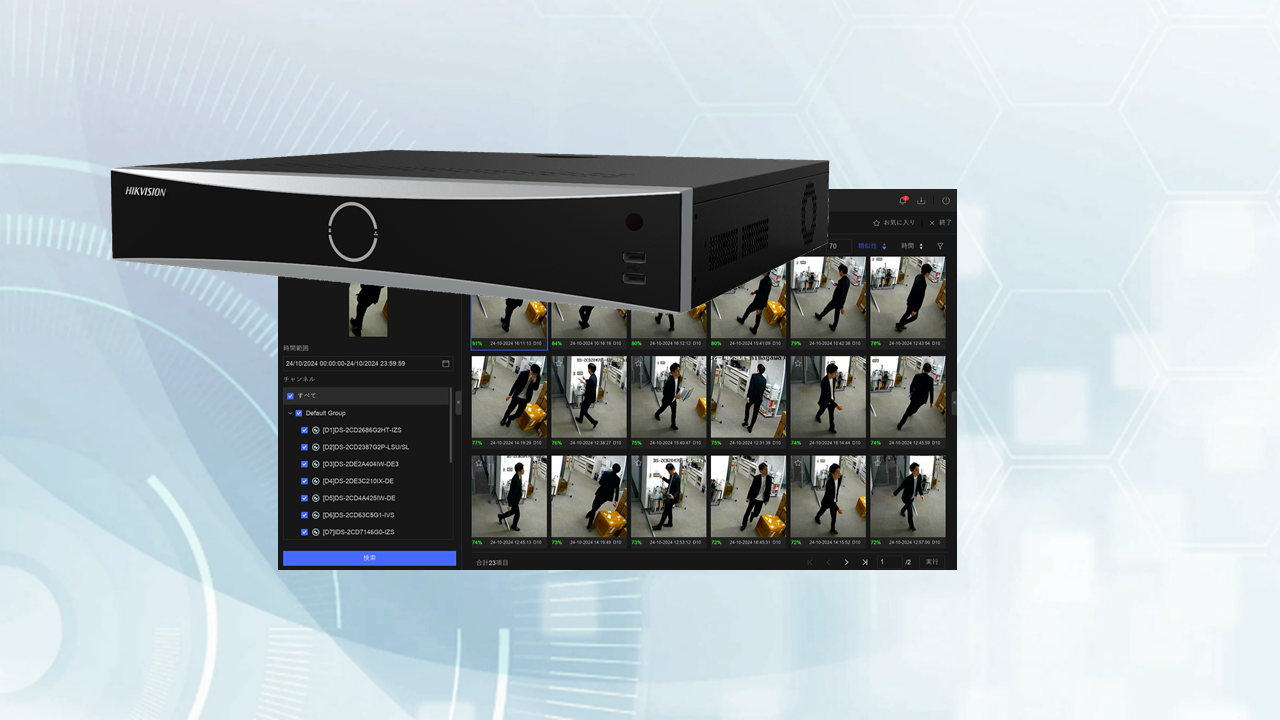The height and width of the screenshot is (720, 1280).
Task: Collapse left search panel with arrow handle
Action: tap(458, 400)
